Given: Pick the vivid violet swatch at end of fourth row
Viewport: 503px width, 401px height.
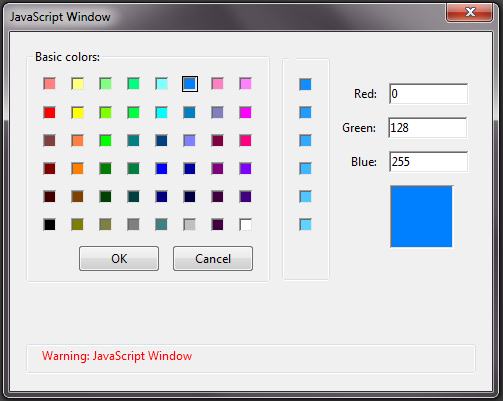Looking at the screenshot, I should [x=245, y=169].
